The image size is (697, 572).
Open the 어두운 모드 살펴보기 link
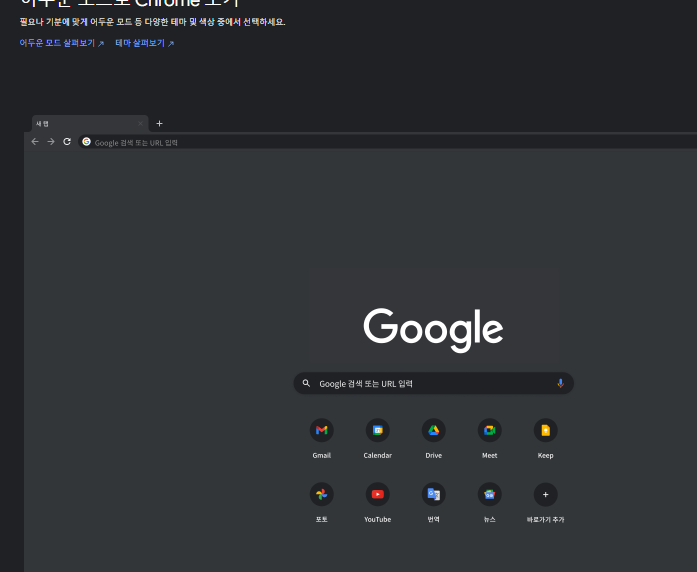click(61, 43)
